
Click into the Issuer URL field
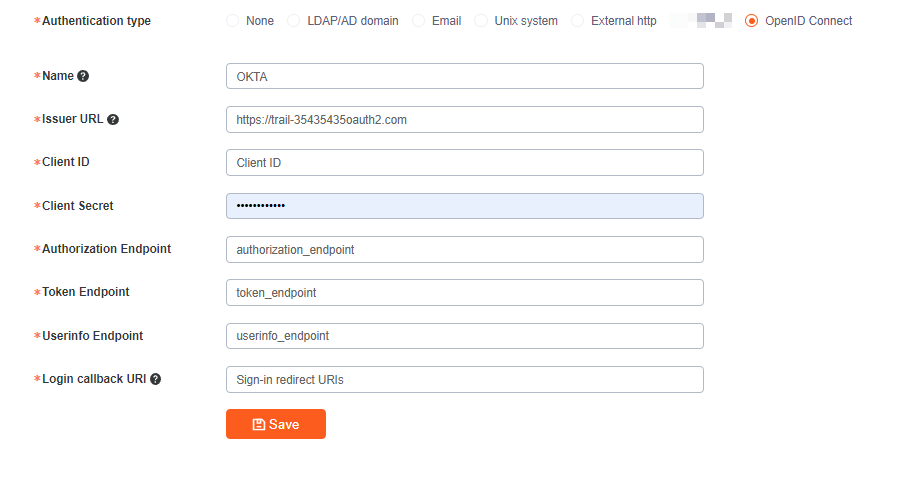(465, 119)
